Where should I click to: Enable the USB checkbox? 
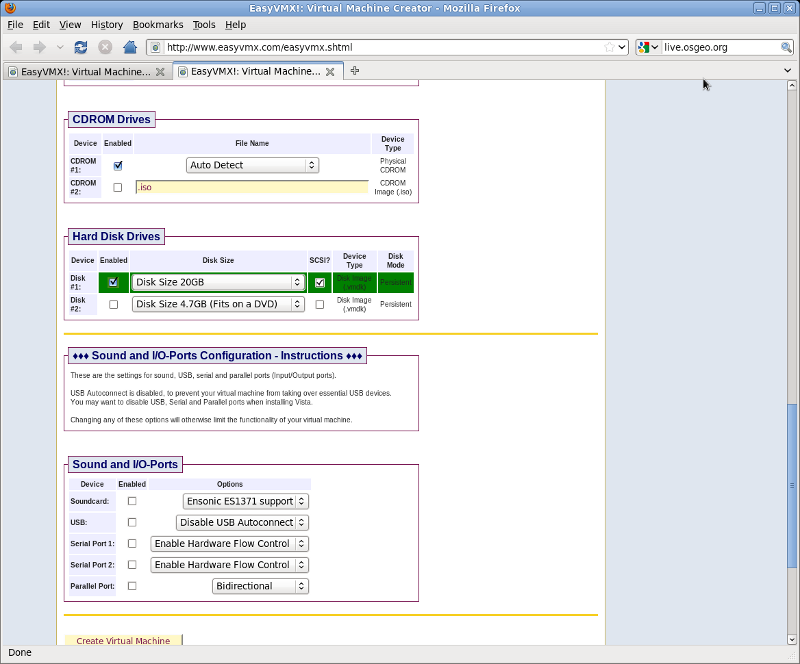[132, 522]
